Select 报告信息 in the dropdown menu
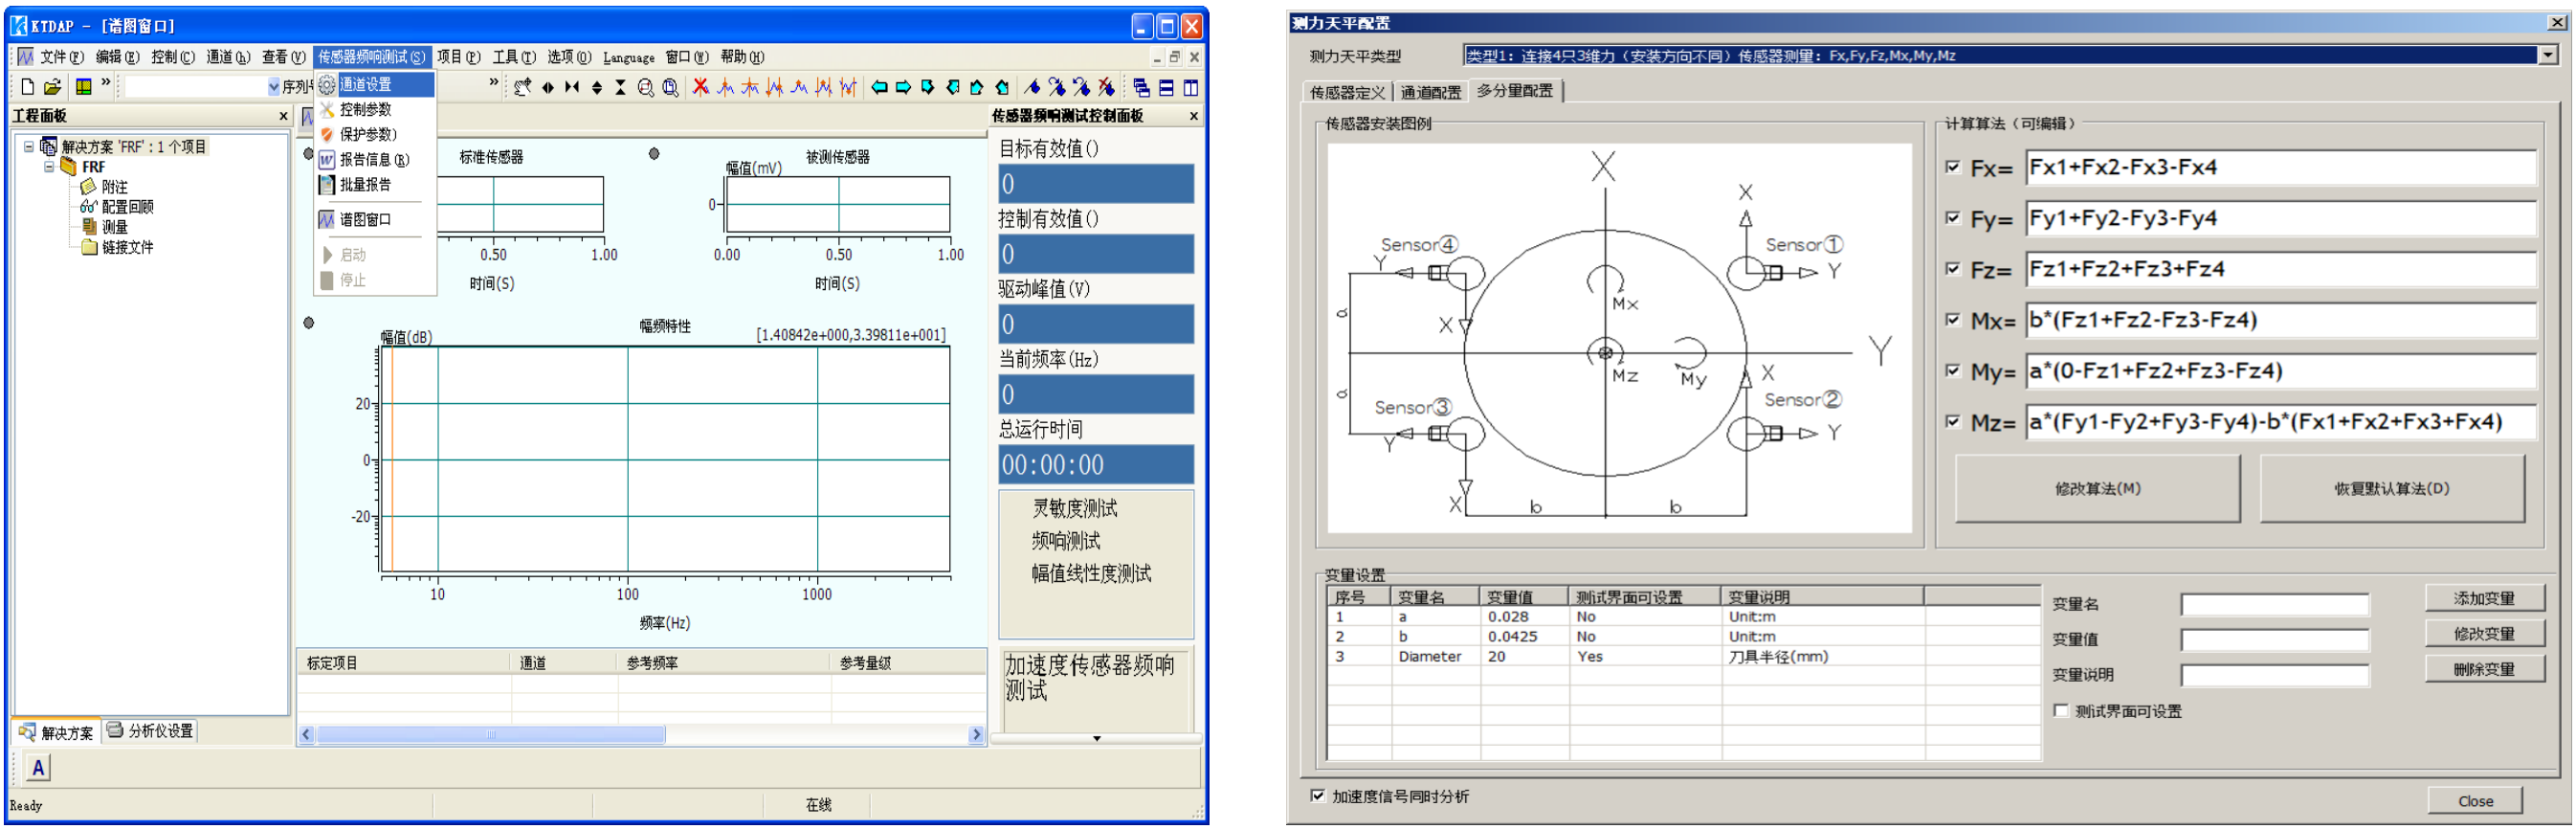 tap(375, 160)
